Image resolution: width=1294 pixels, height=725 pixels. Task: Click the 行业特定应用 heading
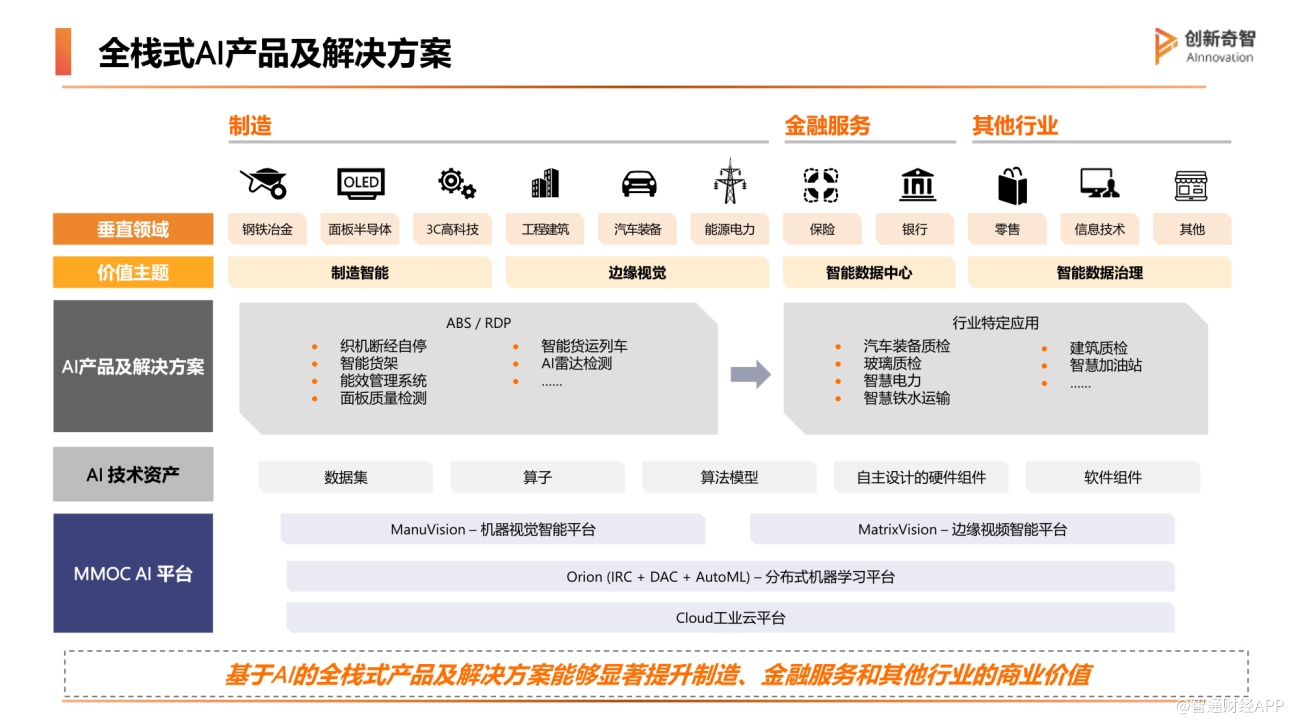pyautogui.click(x=995, y=323)
